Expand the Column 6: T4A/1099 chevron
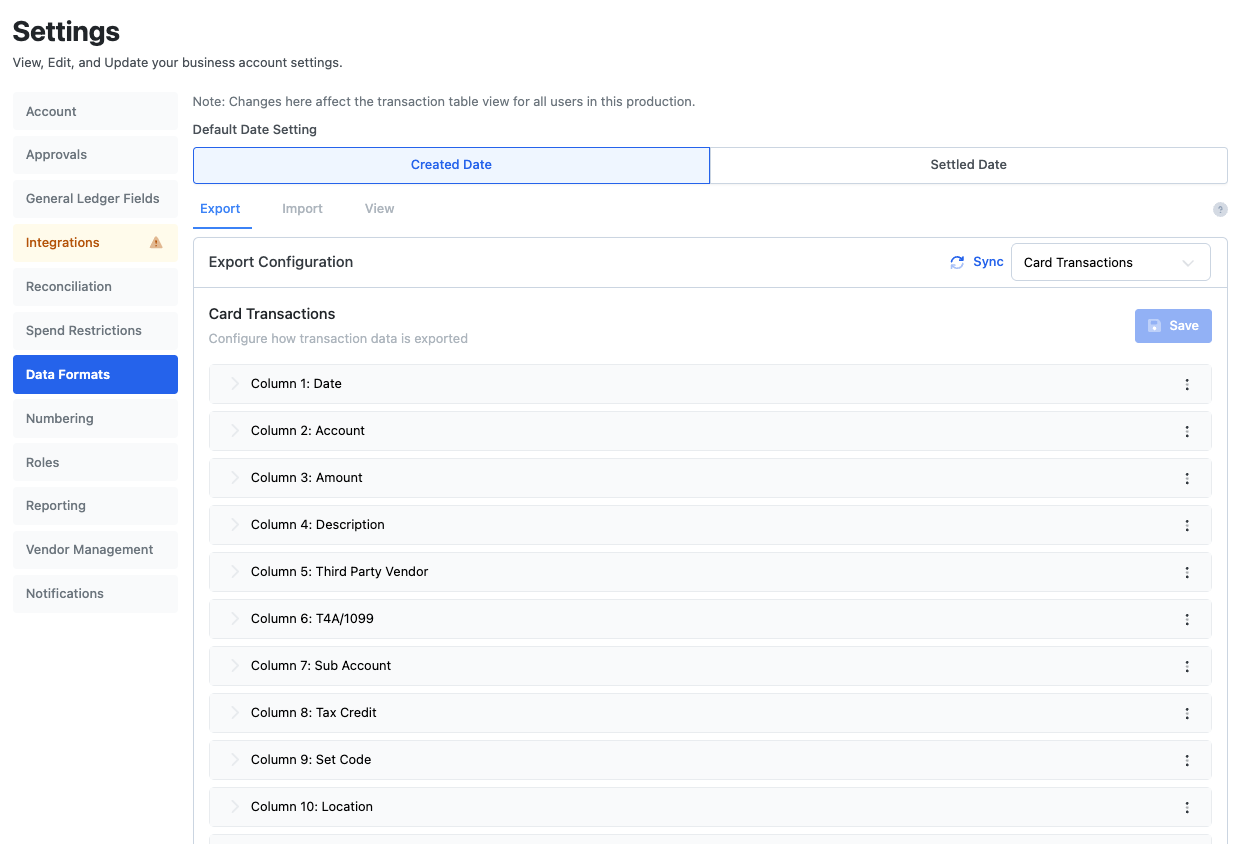Screen dimensions: 1240x844 point(236,619)
